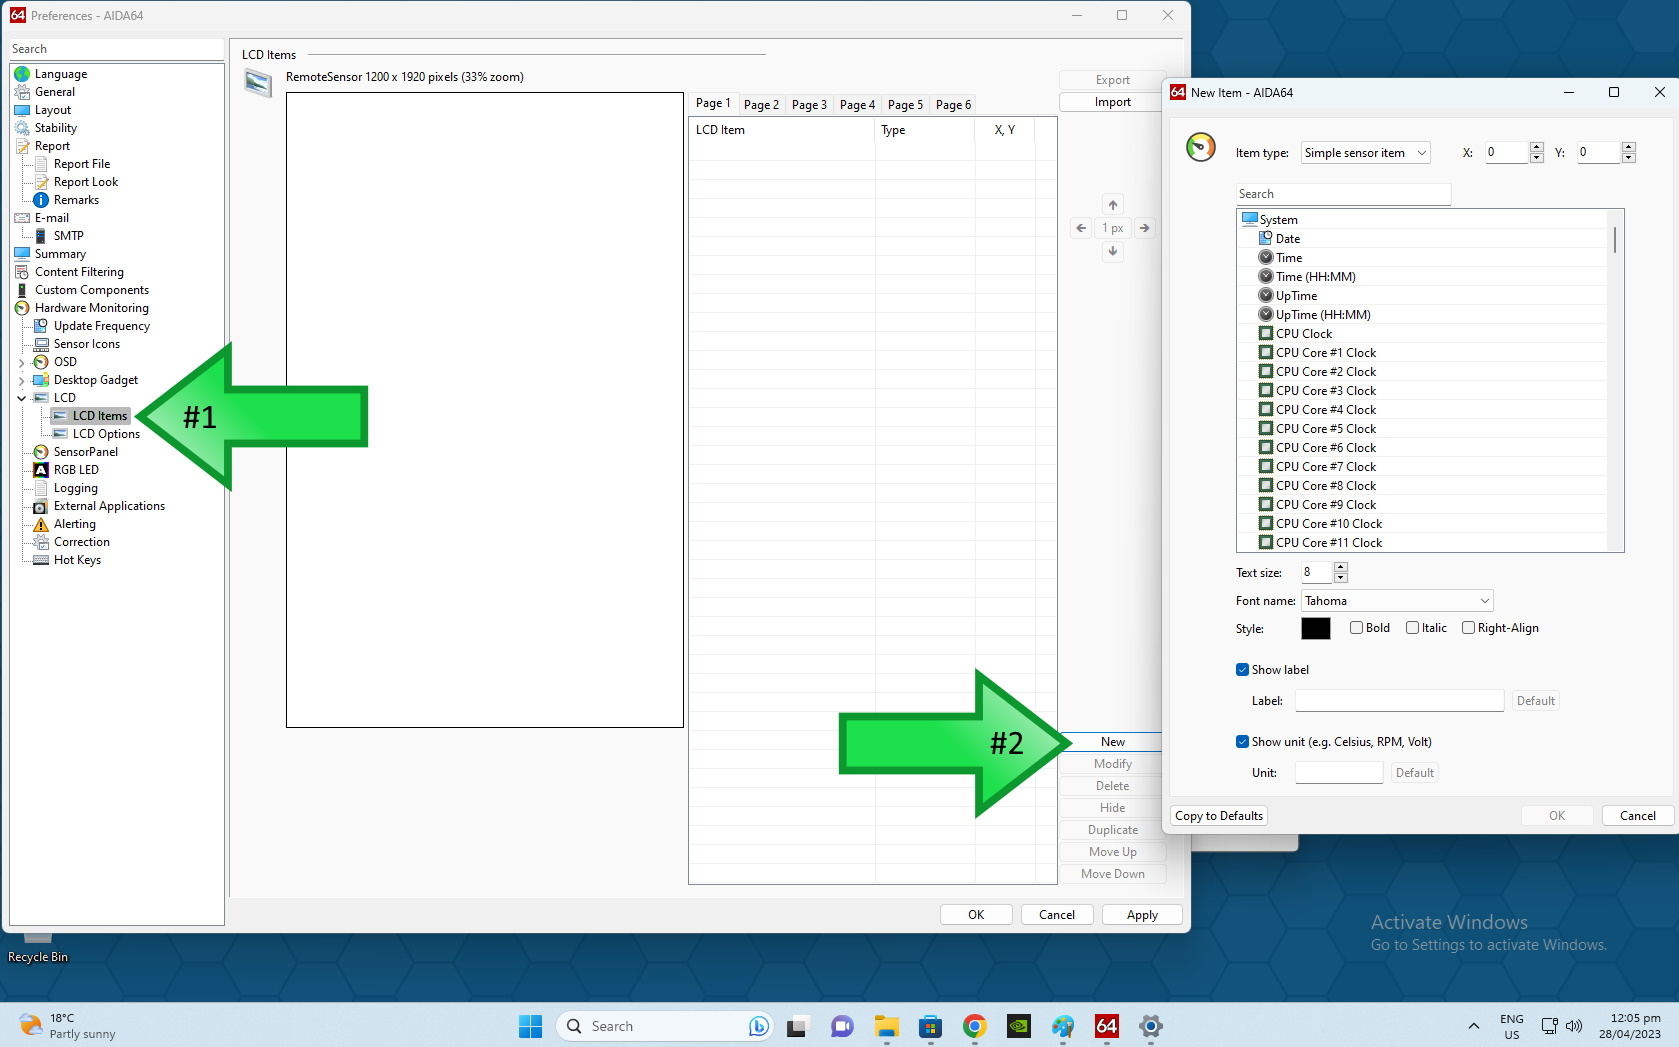Toggle the Right-Align checkbox
Image resolution: width=1679 pixels, height=1047 pixels.
point(1469,628)
